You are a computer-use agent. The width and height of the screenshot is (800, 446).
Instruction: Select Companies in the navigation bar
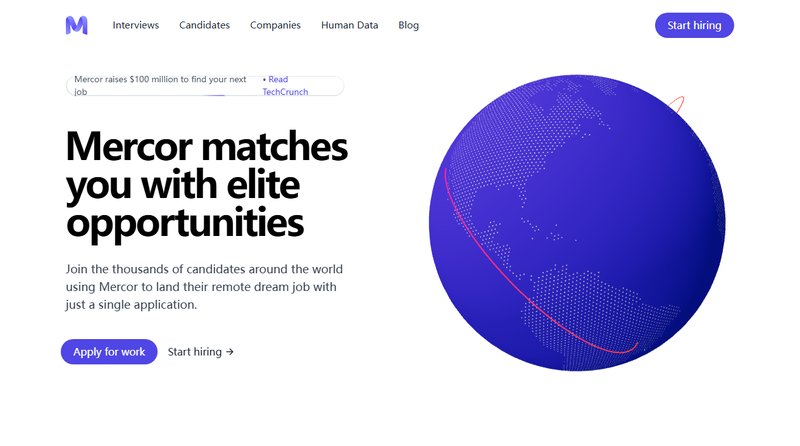tap(276, 25)
